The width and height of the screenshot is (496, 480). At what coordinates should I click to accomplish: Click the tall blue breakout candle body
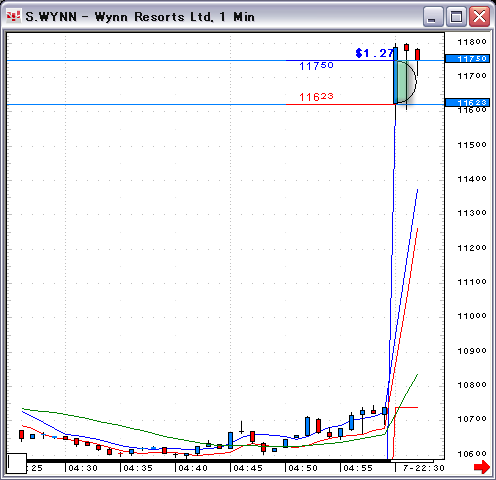point(396,76)
